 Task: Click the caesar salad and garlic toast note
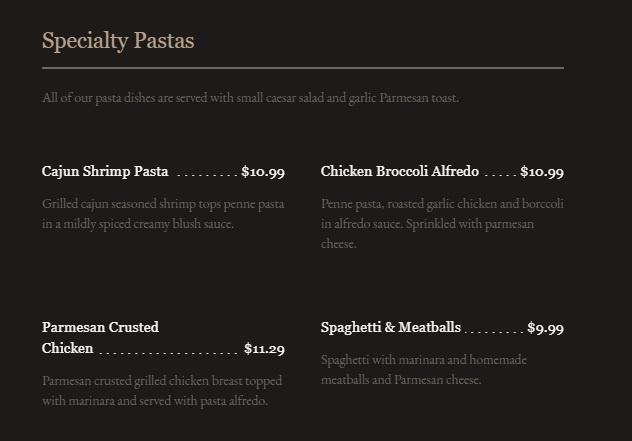(x=250, y=98)
